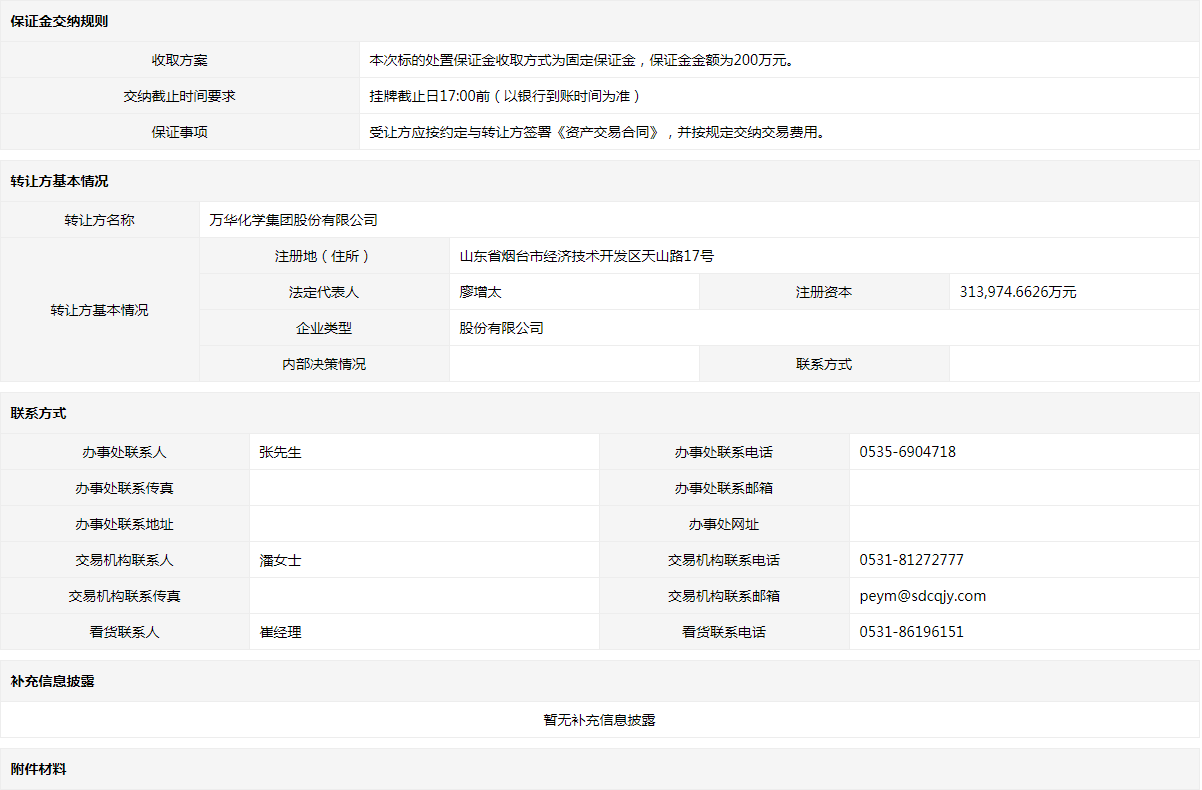Viewport: 1202px width, 790px height.
Task: Click phone number 0531-81272777
Action: tap(912, 560)
